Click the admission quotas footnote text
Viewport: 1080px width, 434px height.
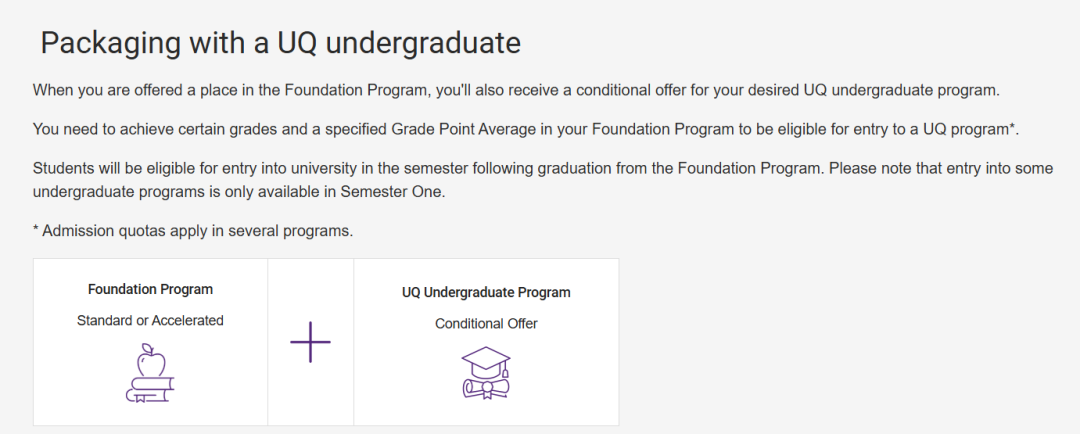pyautogui.click(x=193, y=231)
